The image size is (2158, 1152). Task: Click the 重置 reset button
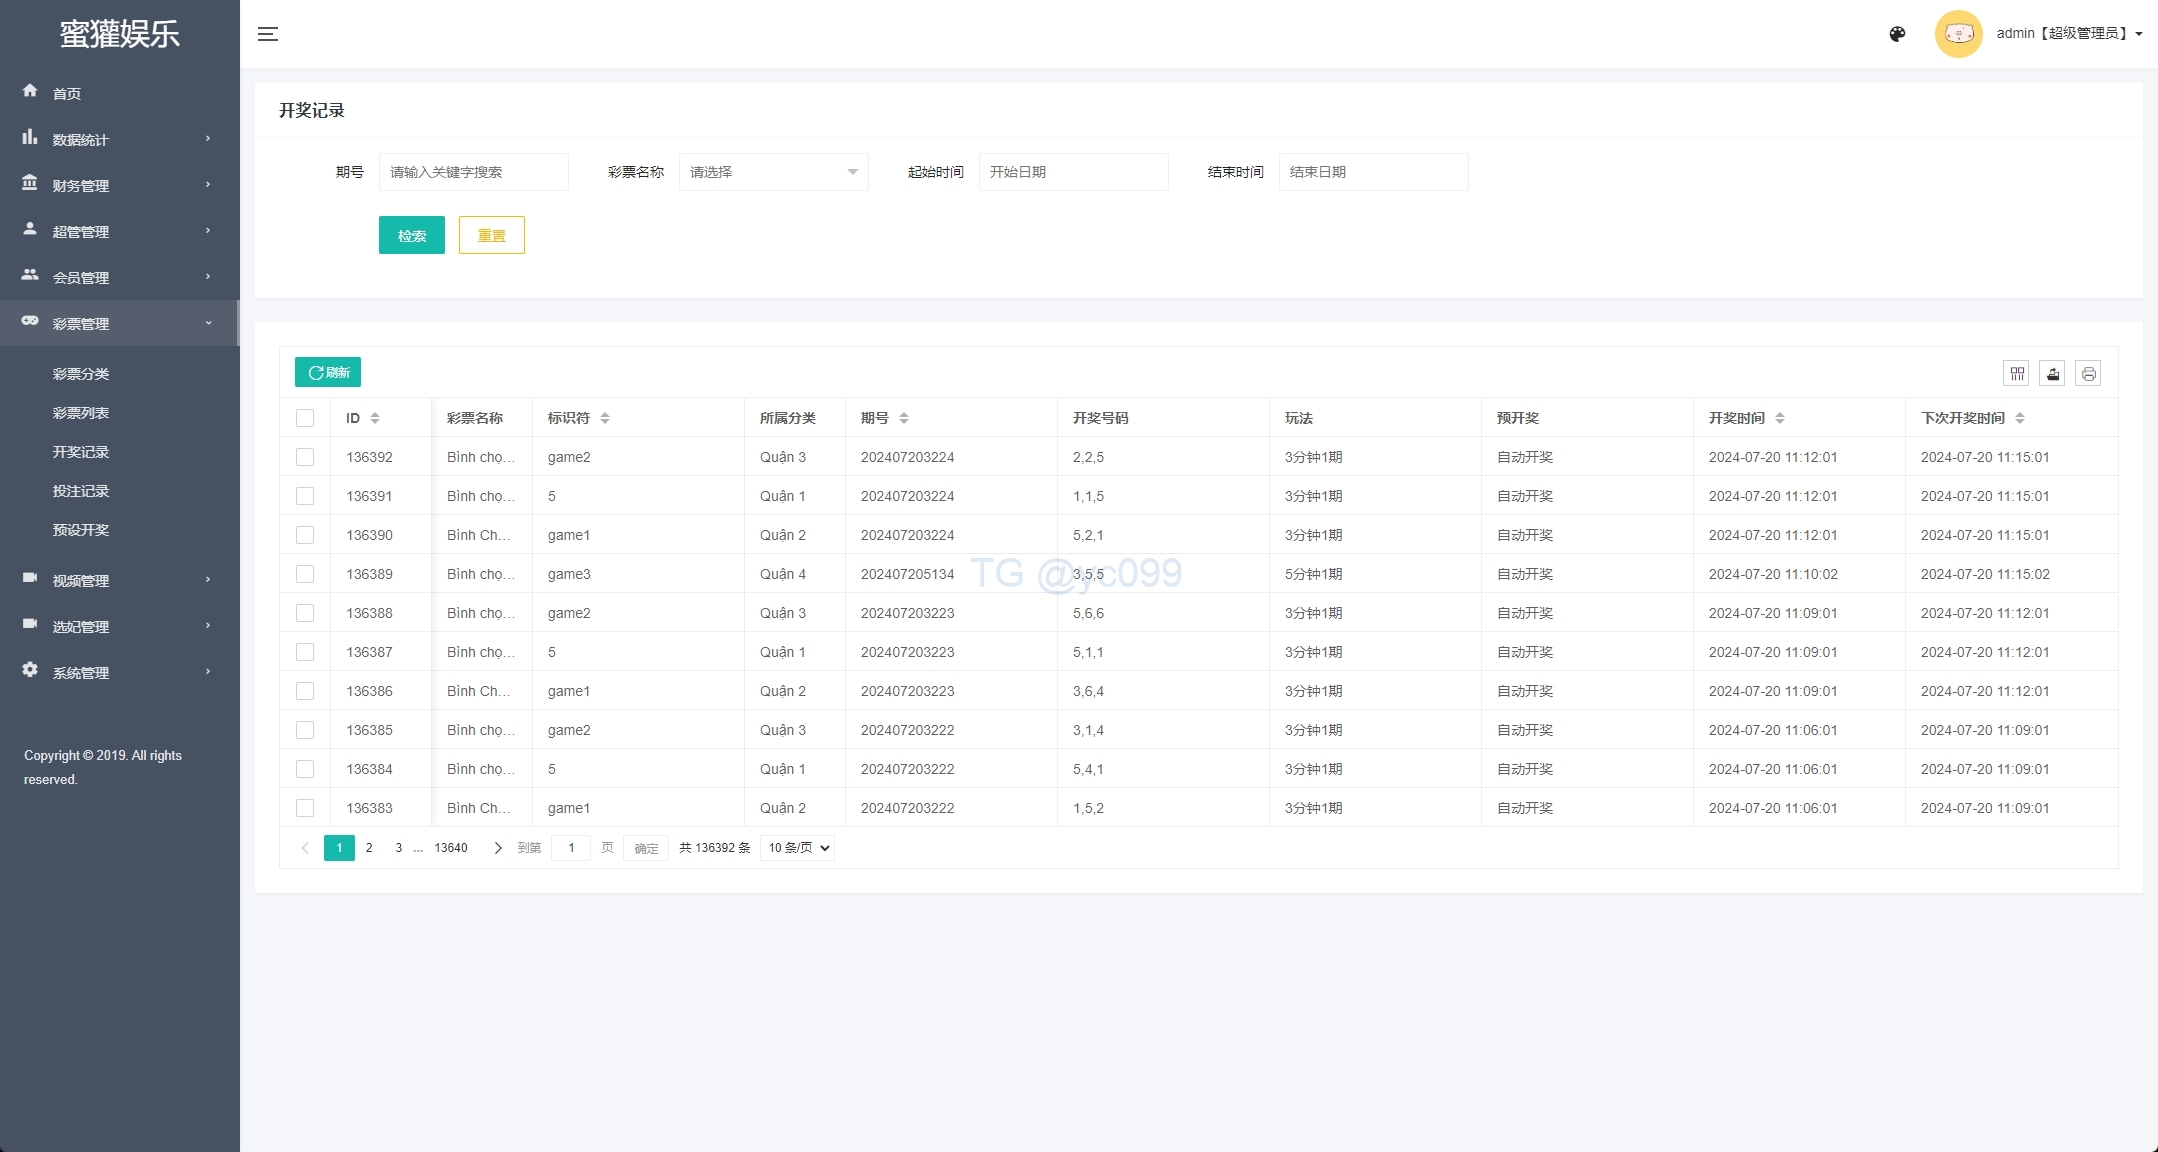click(491, 236)
